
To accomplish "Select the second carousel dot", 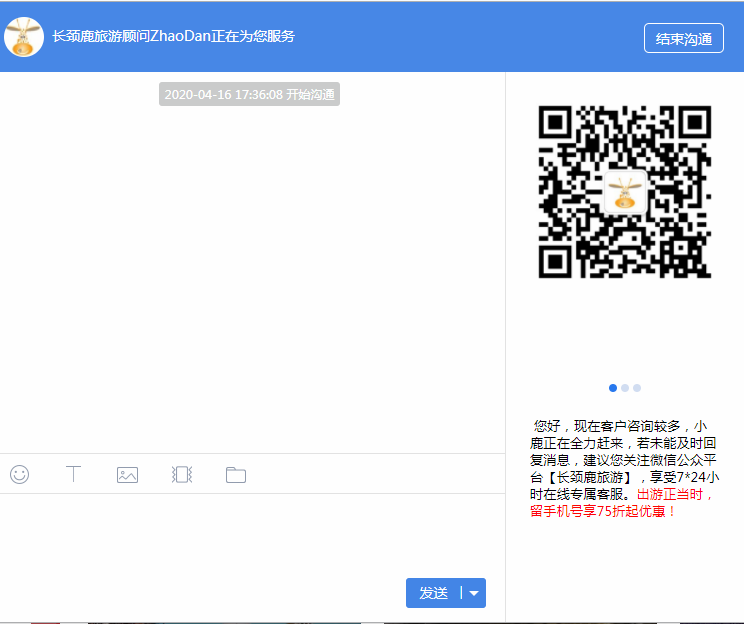I will 625,388.
